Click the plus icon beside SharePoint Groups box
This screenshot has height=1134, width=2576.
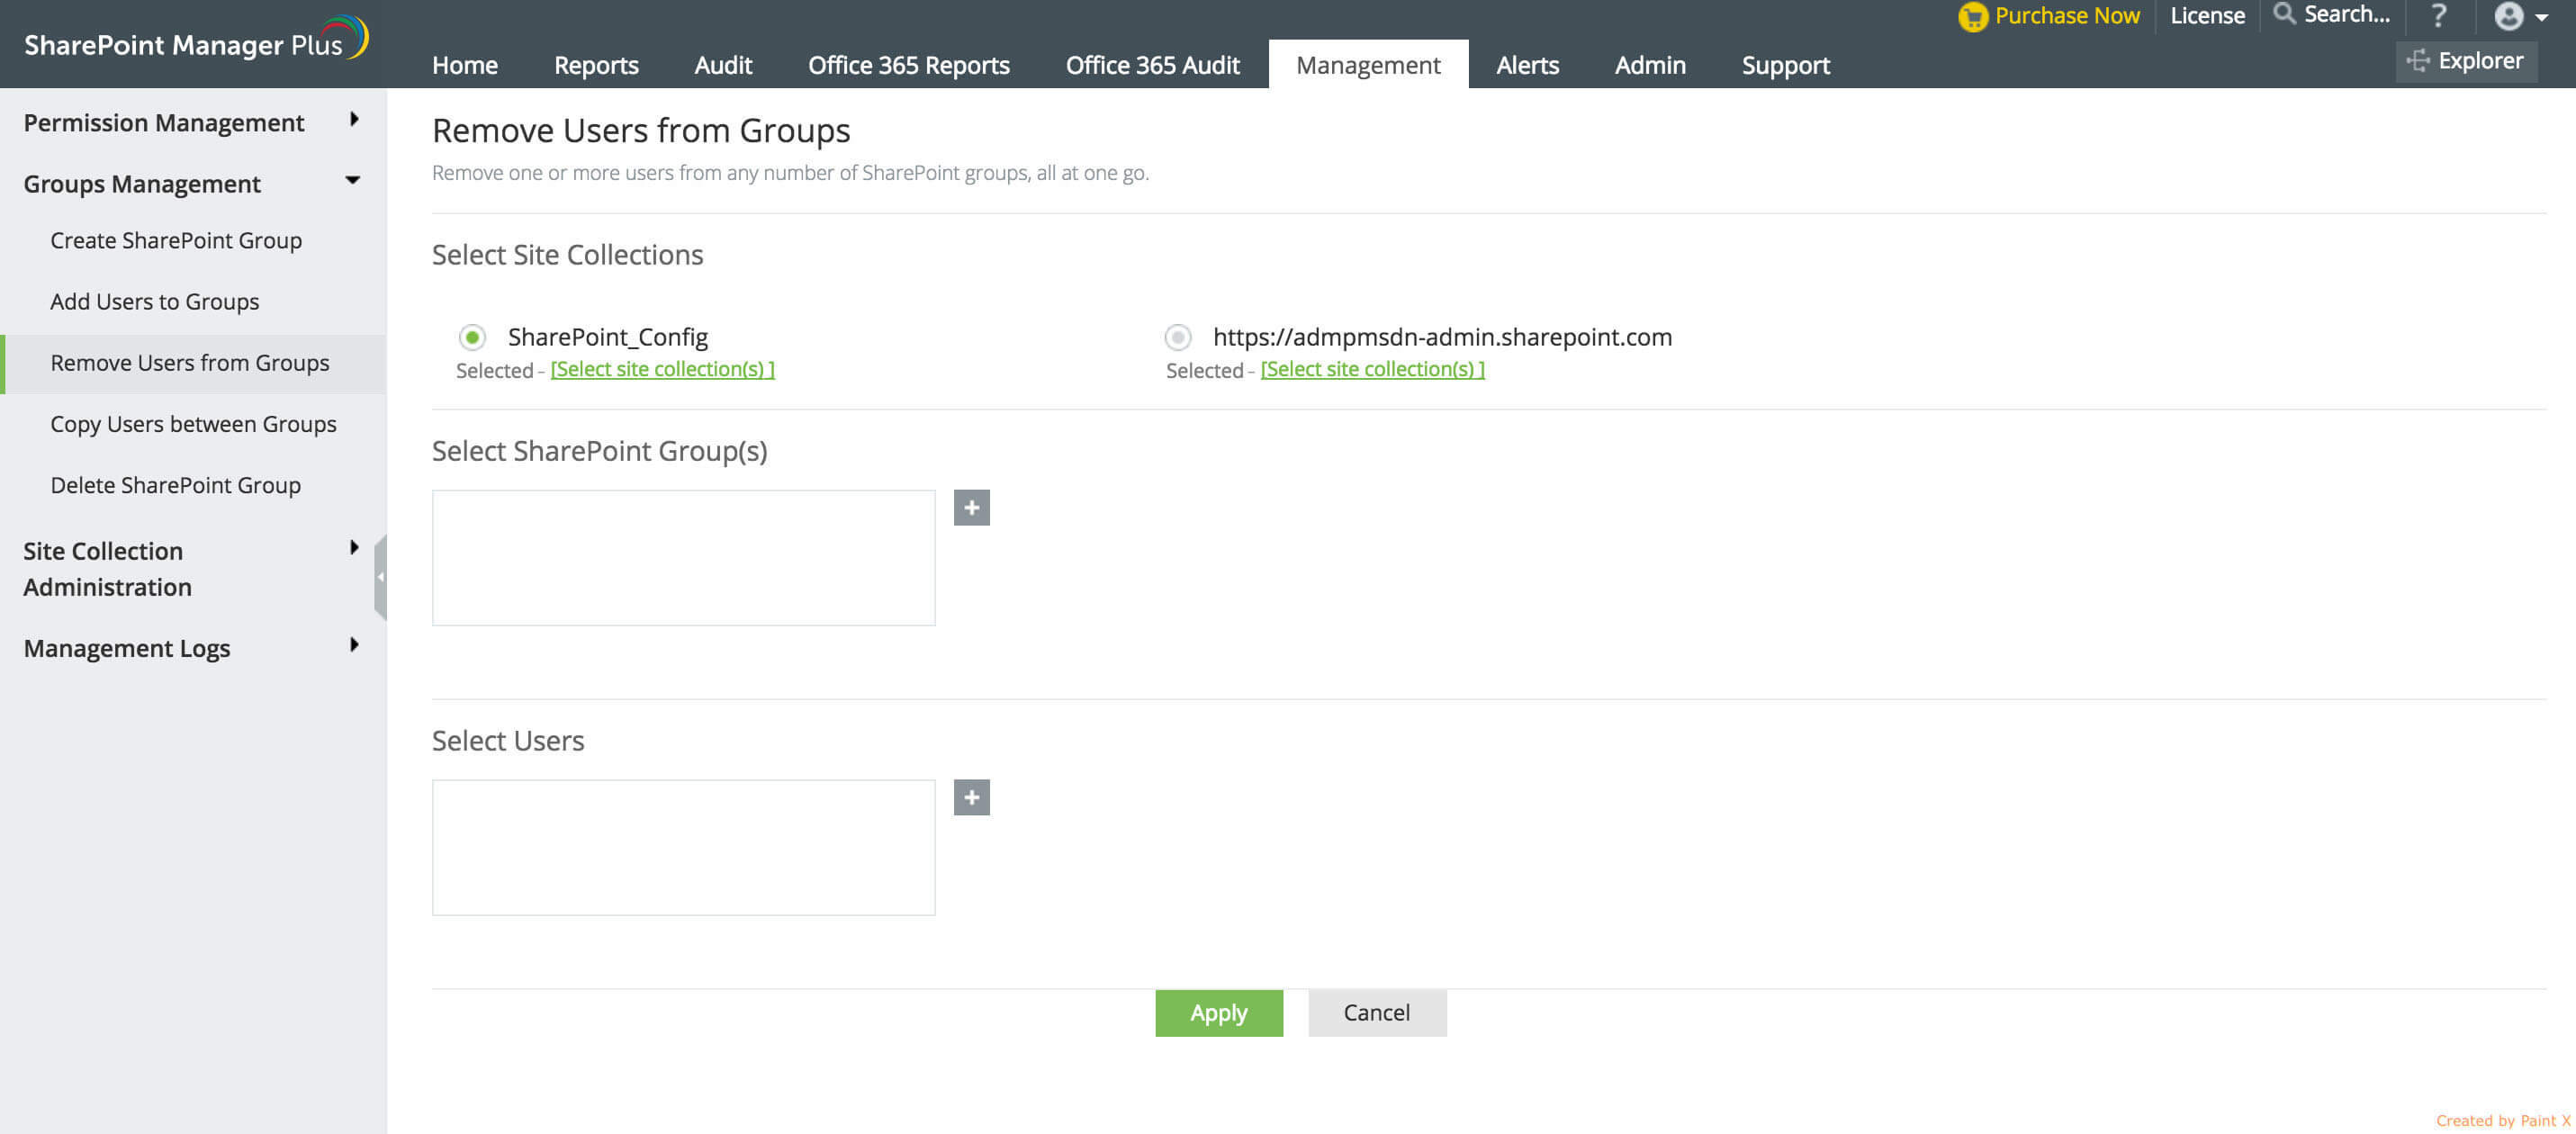(971, 508)
